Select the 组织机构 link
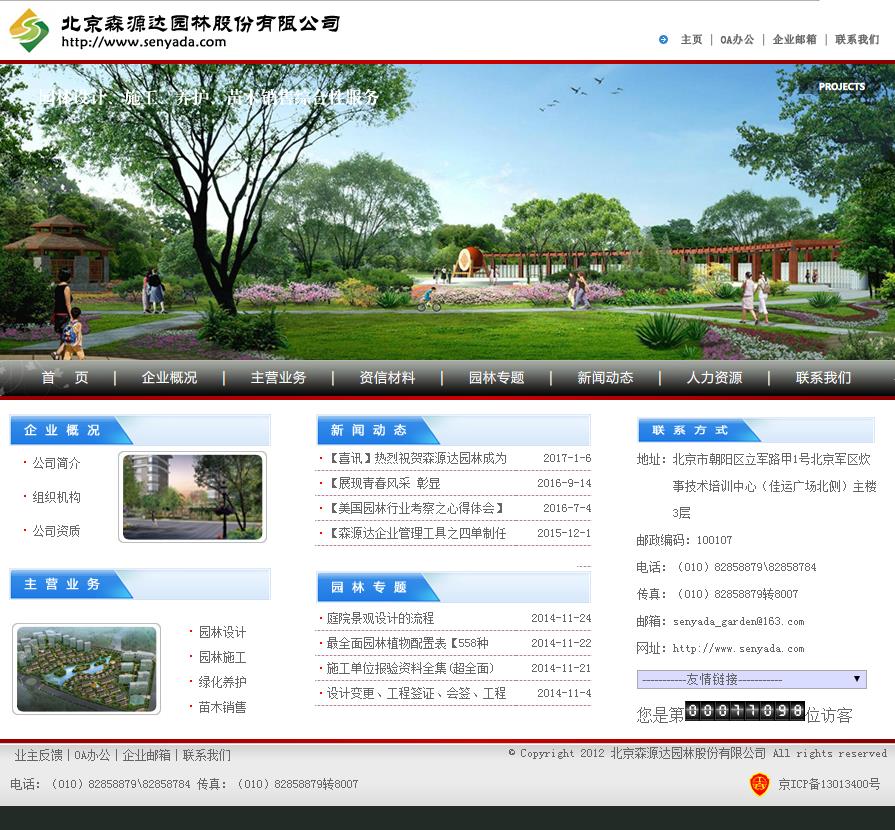This screenshot has height=830, width=895. [x=56, y=497]
